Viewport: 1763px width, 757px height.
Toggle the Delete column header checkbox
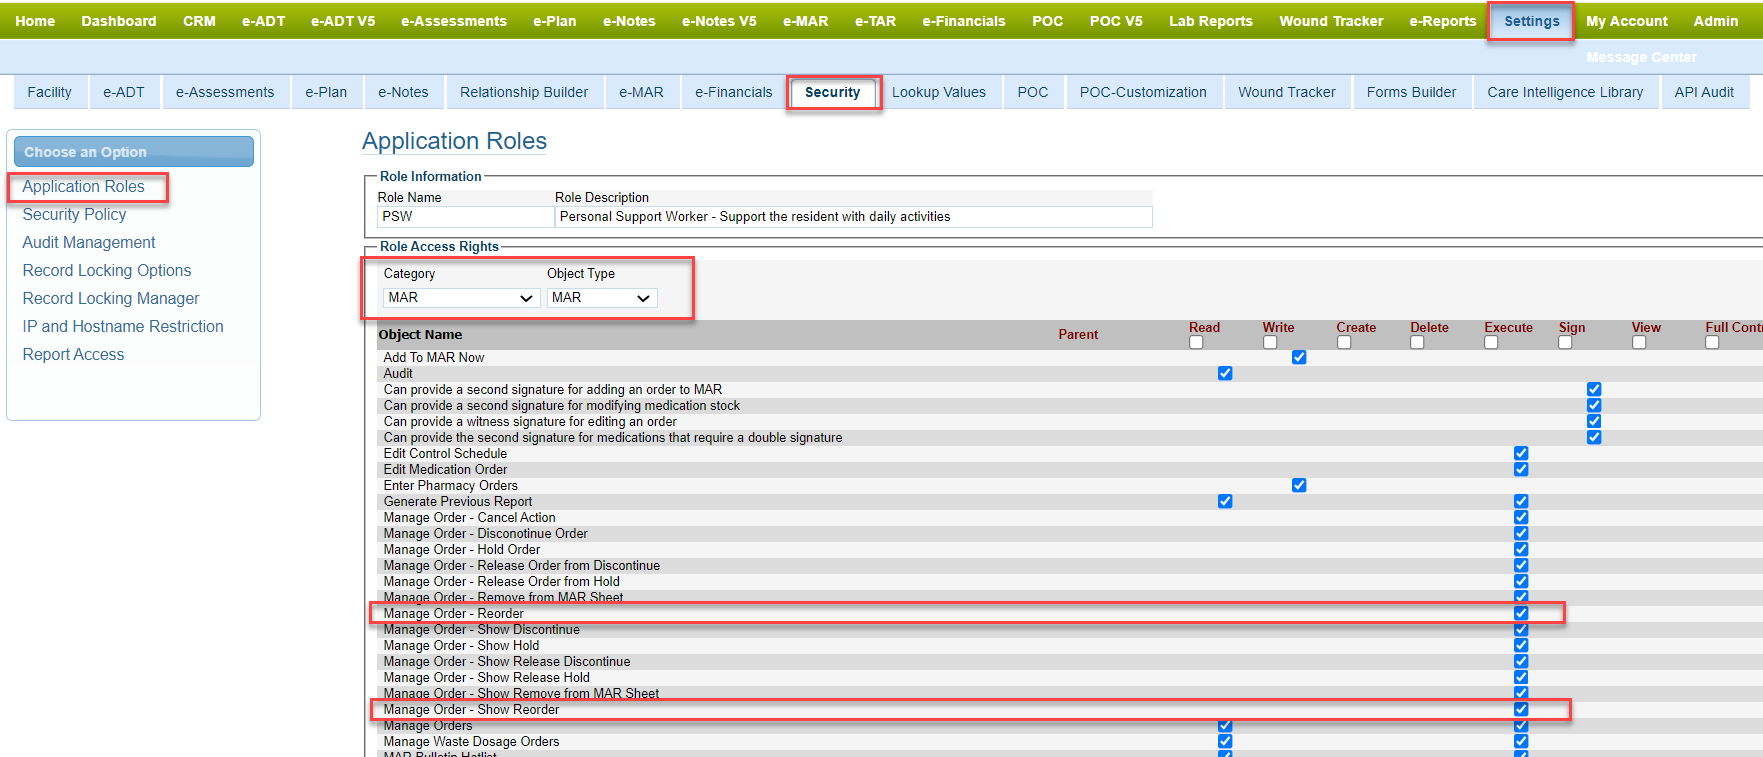point(1417,342)
